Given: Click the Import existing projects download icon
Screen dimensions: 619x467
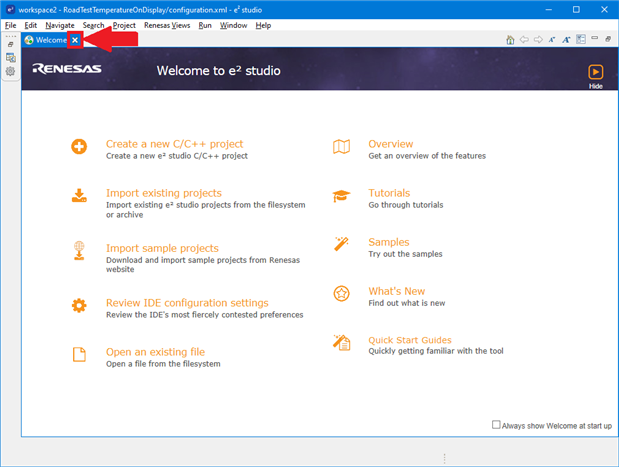Looking at the screenshot, I should [x=79, y=195].
